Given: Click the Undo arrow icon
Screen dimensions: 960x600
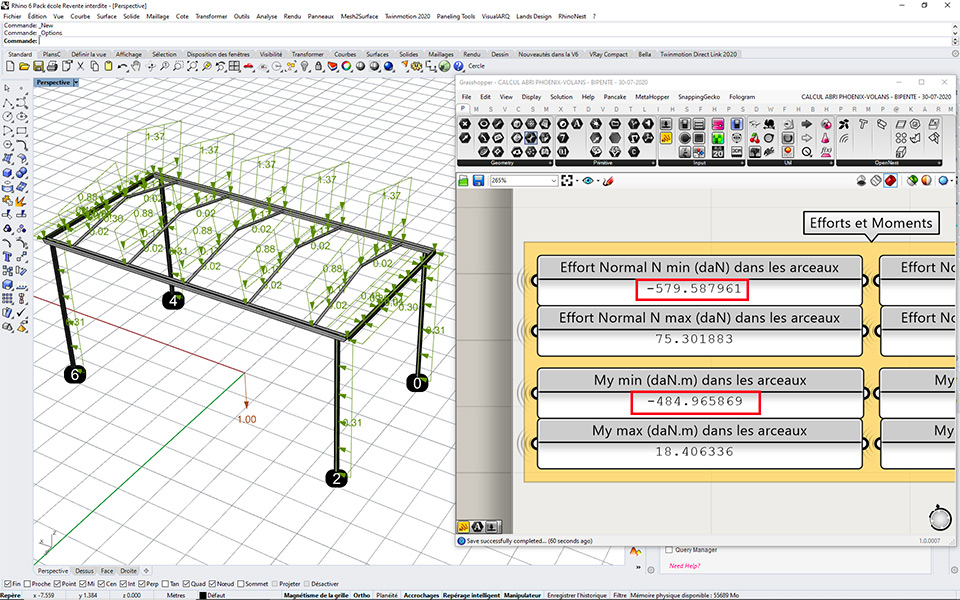Looking at the screenshot, I should 122,66.
